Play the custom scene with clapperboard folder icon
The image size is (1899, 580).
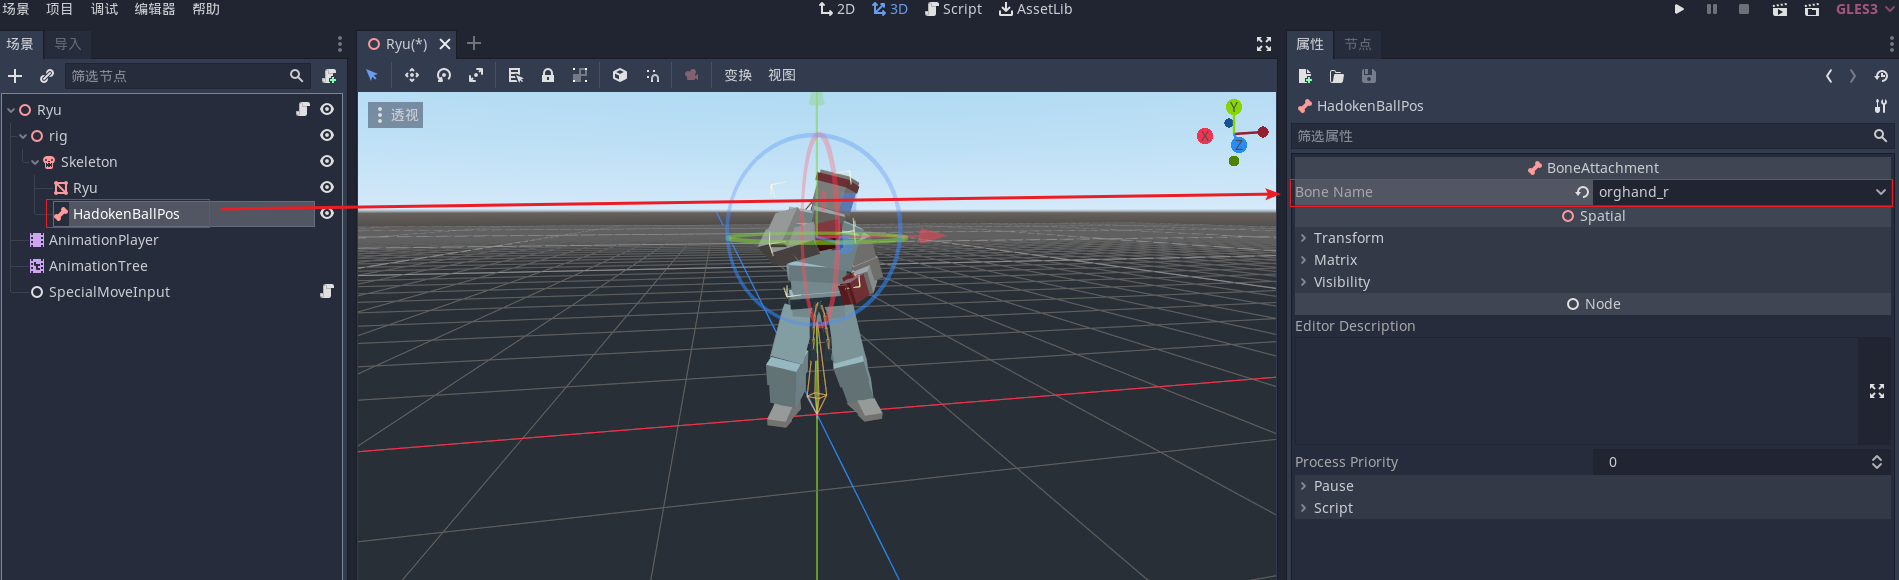[x=1812, y=9]
